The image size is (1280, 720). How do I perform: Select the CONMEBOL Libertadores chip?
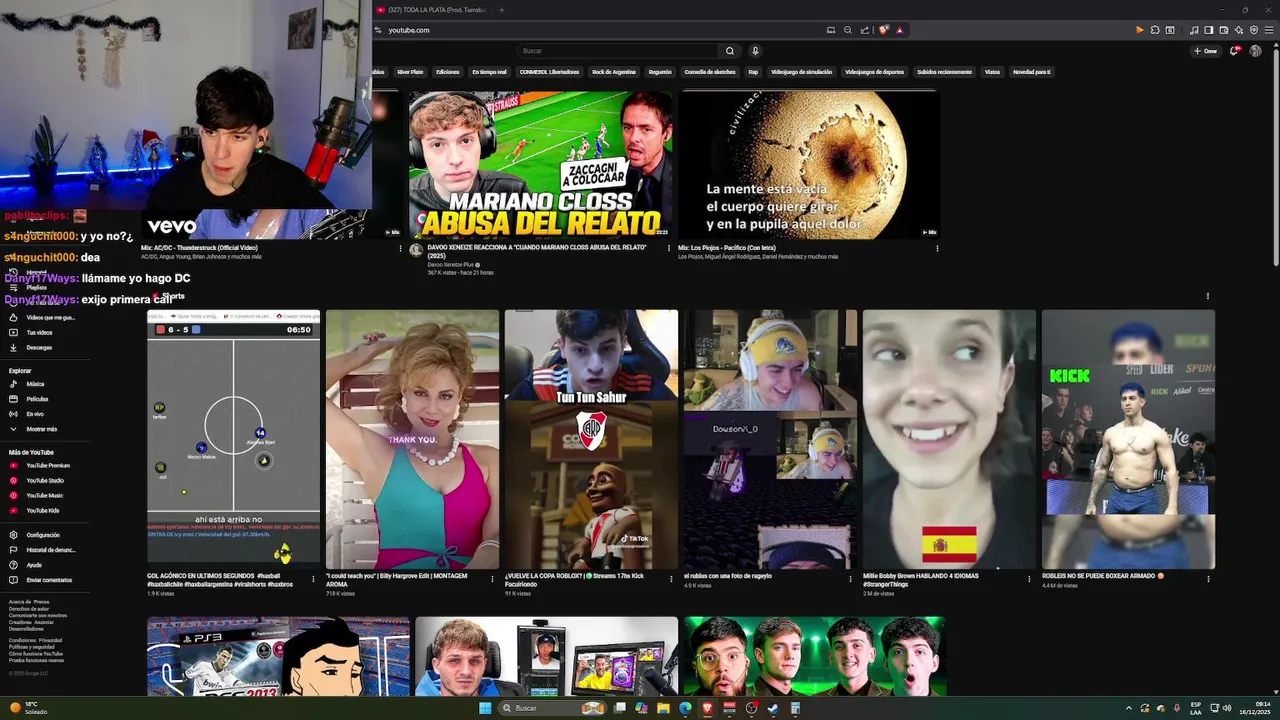tap(549, 72)
